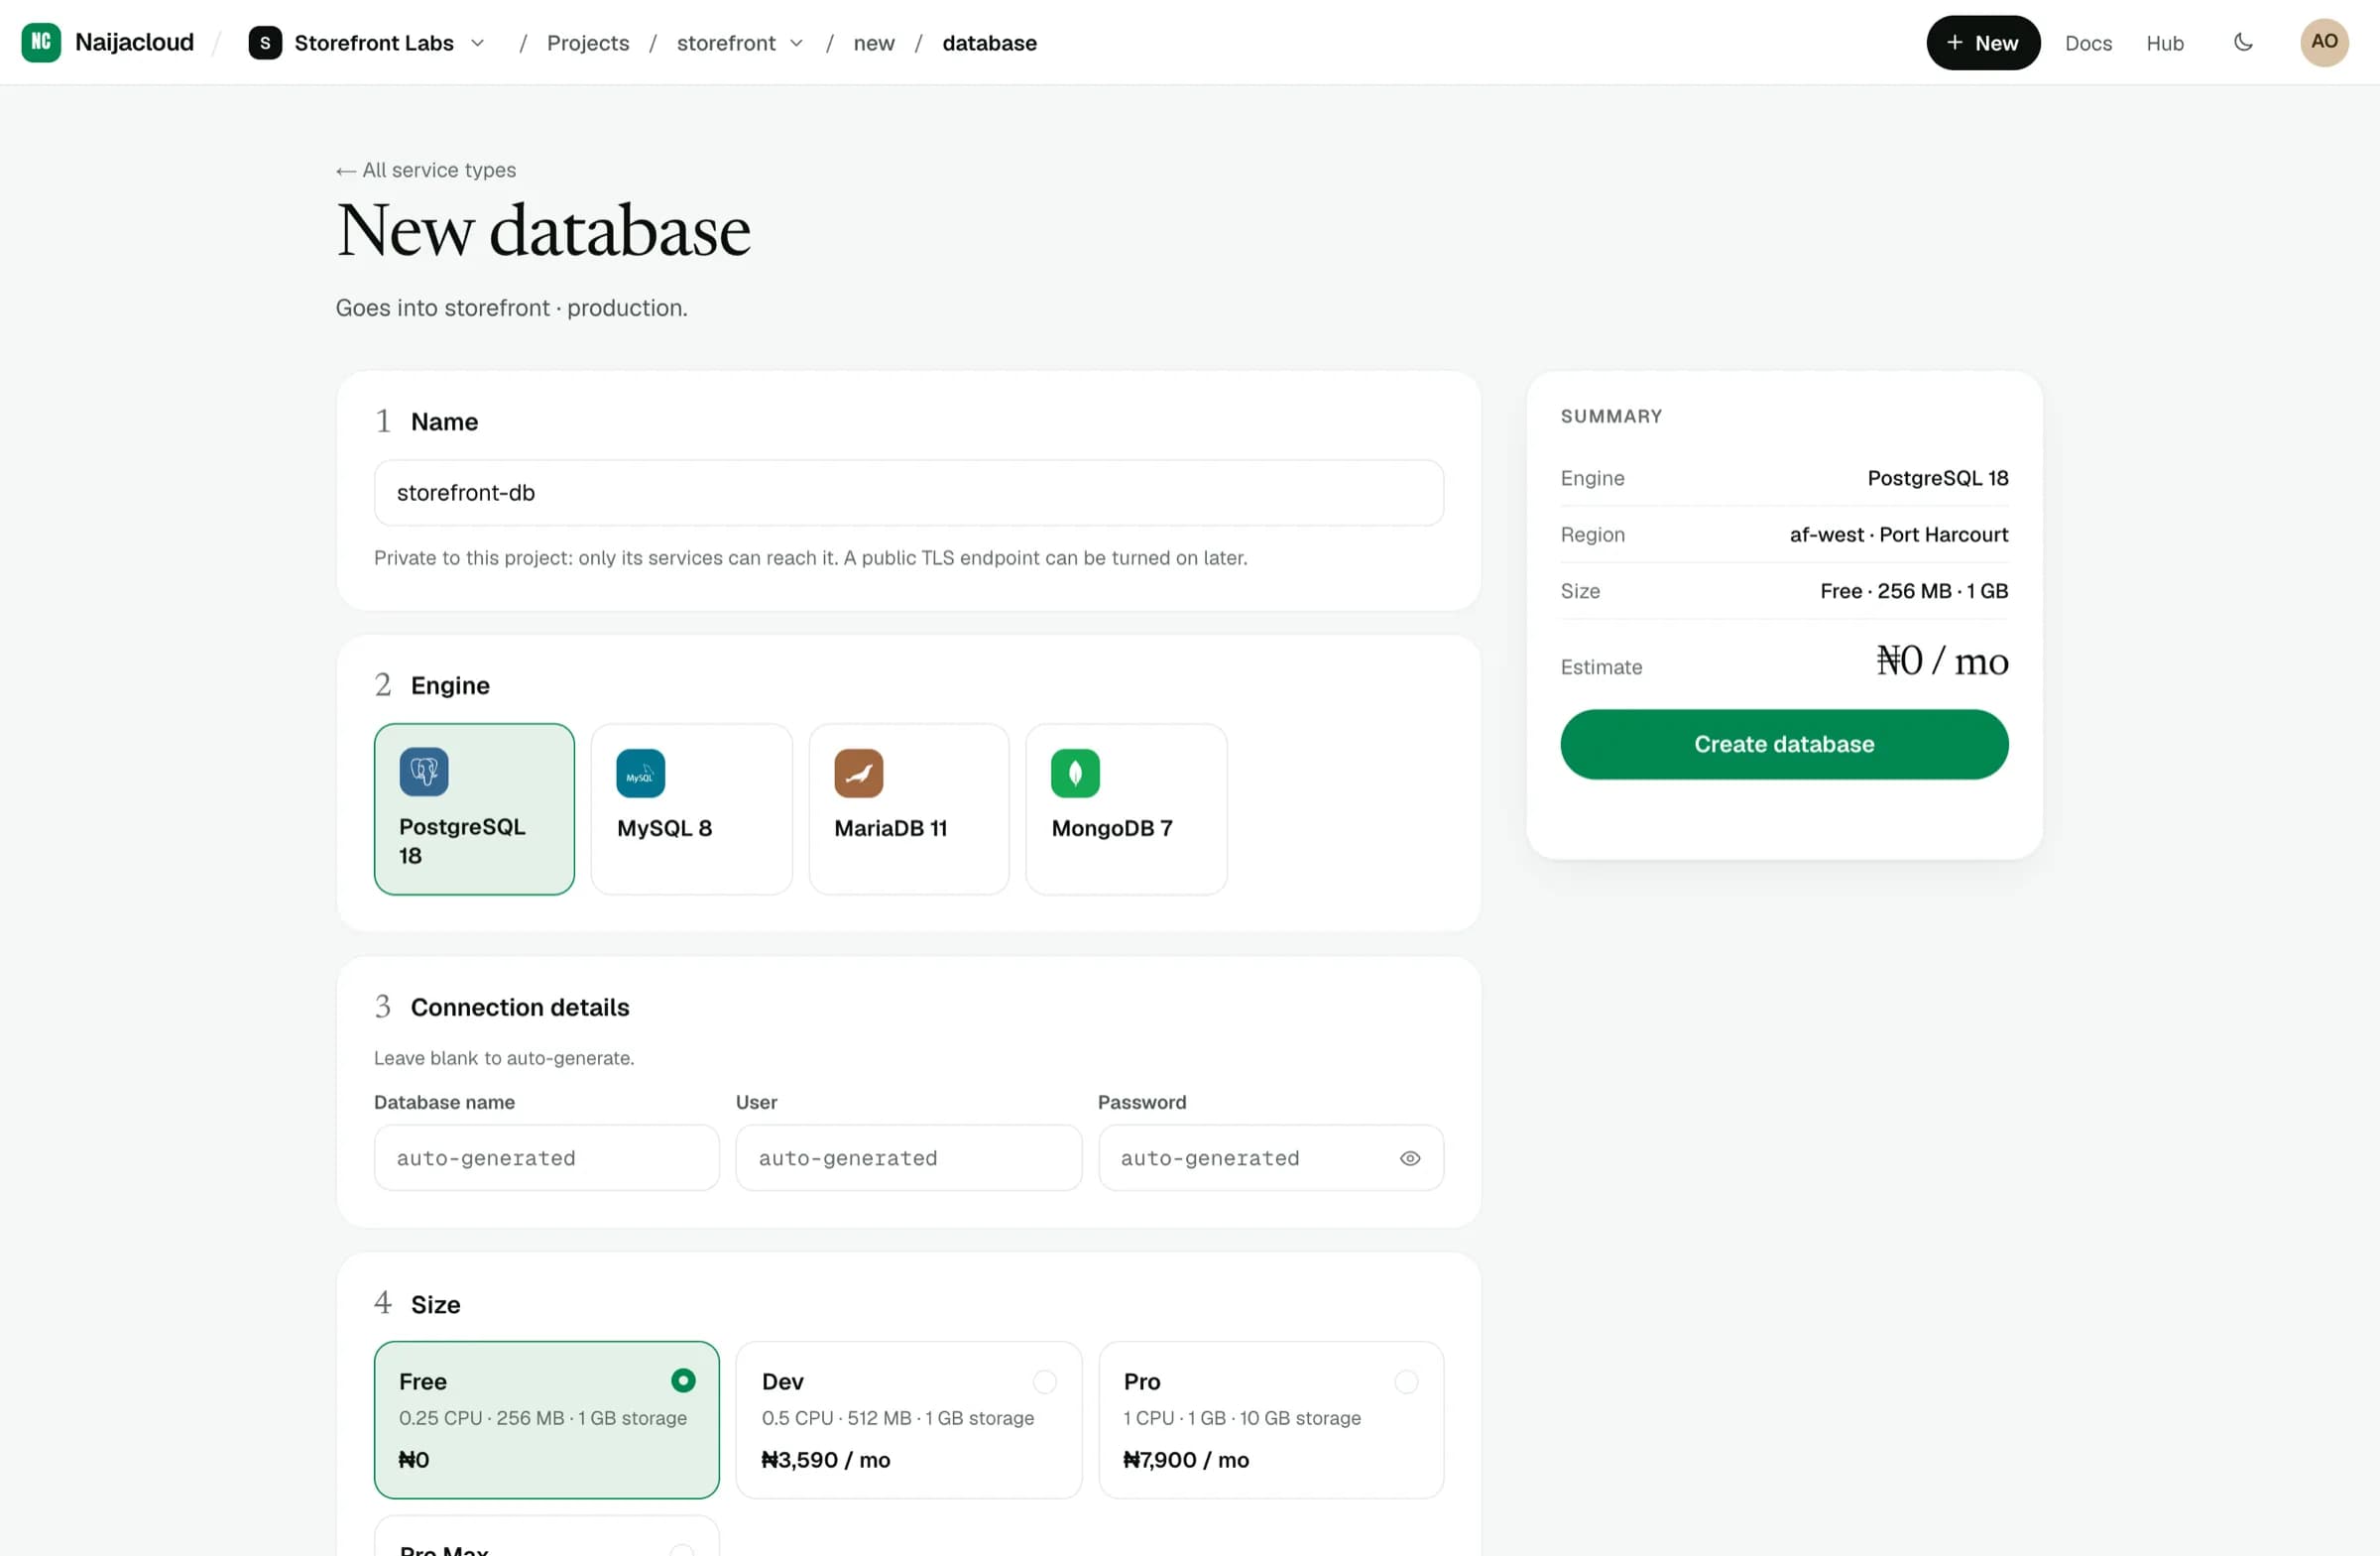Select the Pro size radio button
This screenshot has height=1556, width=2380.
(1407, 1381)
